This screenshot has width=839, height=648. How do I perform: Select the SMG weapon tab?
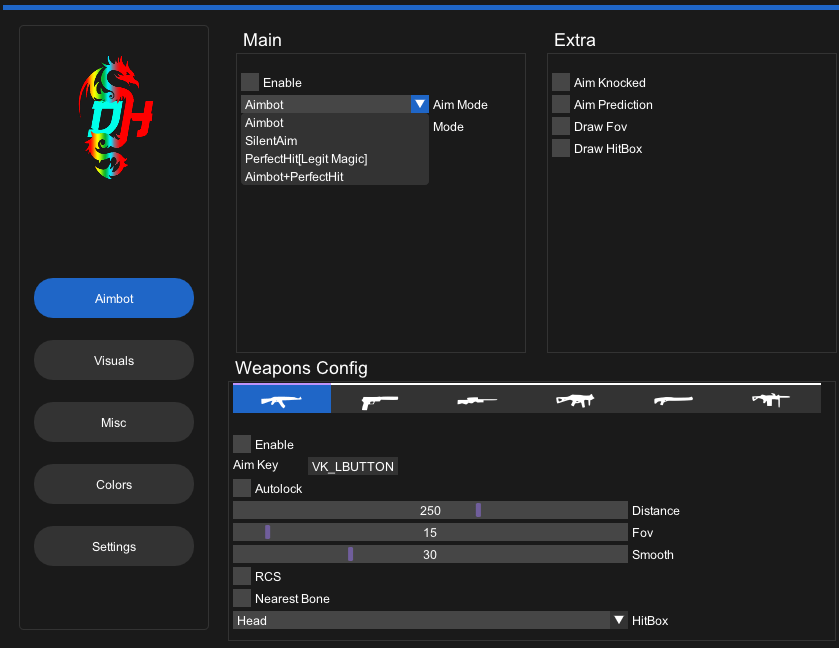pyautogui.click(x=576, y=399)
